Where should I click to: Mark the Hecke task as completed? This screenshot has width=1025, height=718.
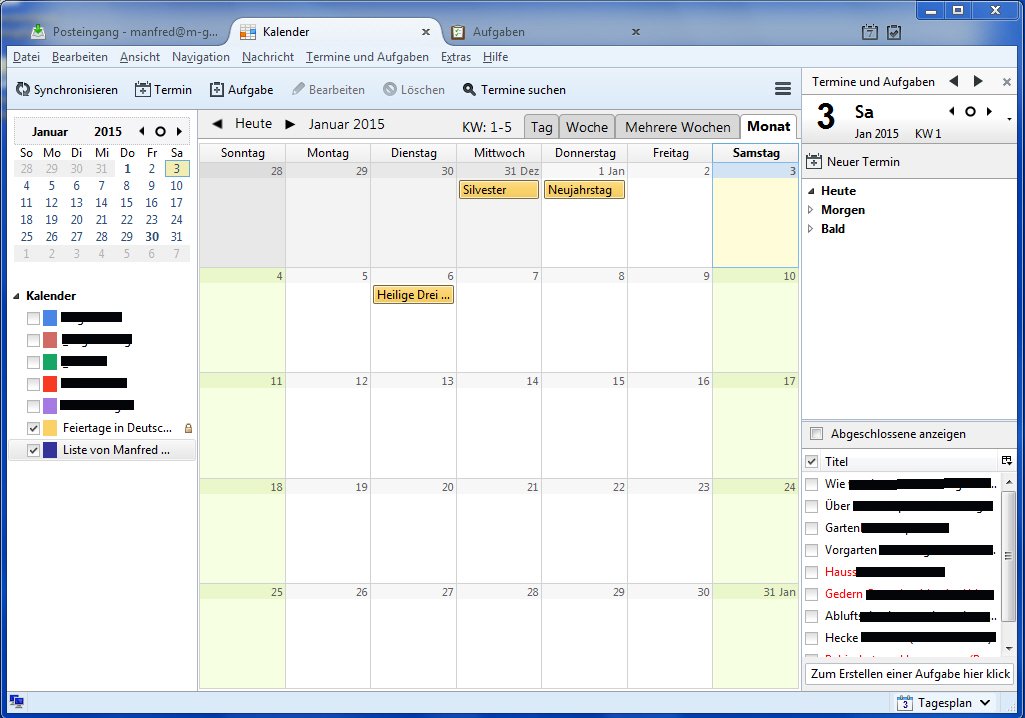click(x=811, y=638)
